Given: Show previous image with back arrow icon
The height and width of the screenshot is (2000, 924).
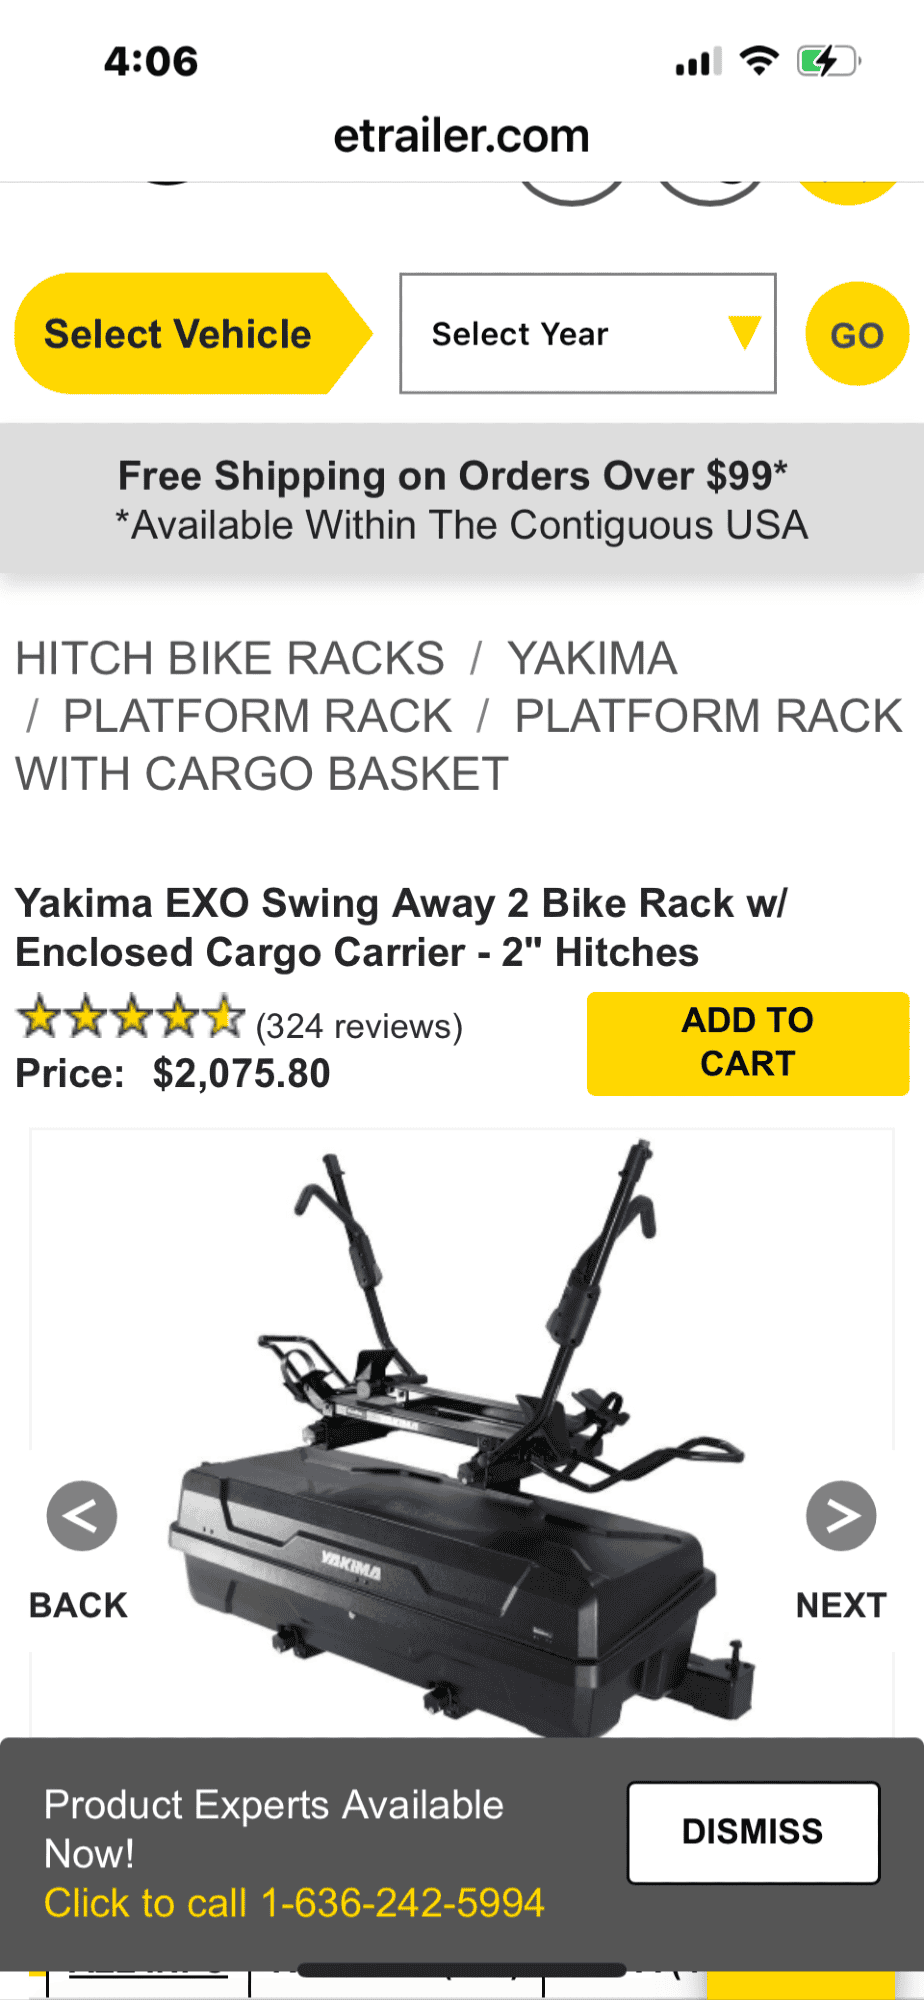Looking at the screenshot, I should click(x=82, y=1516).
